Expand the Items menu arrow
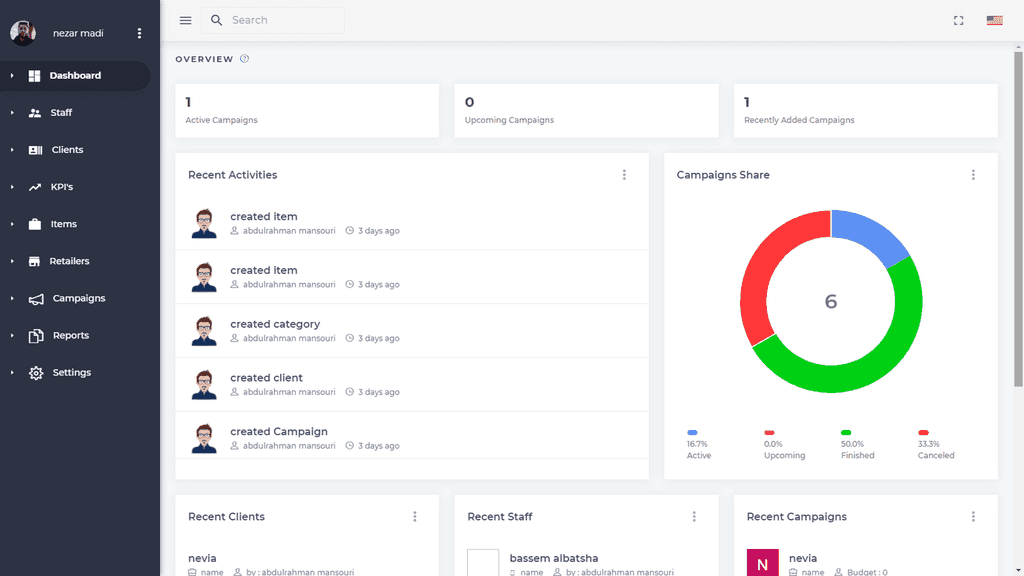 (12, 224)
